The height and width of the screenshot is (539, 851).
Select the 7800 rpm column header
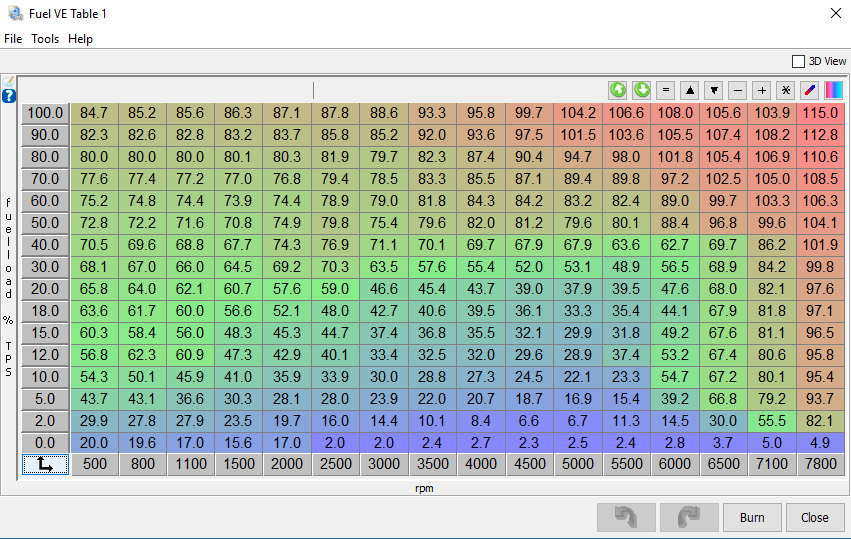[x=821, y=465]
